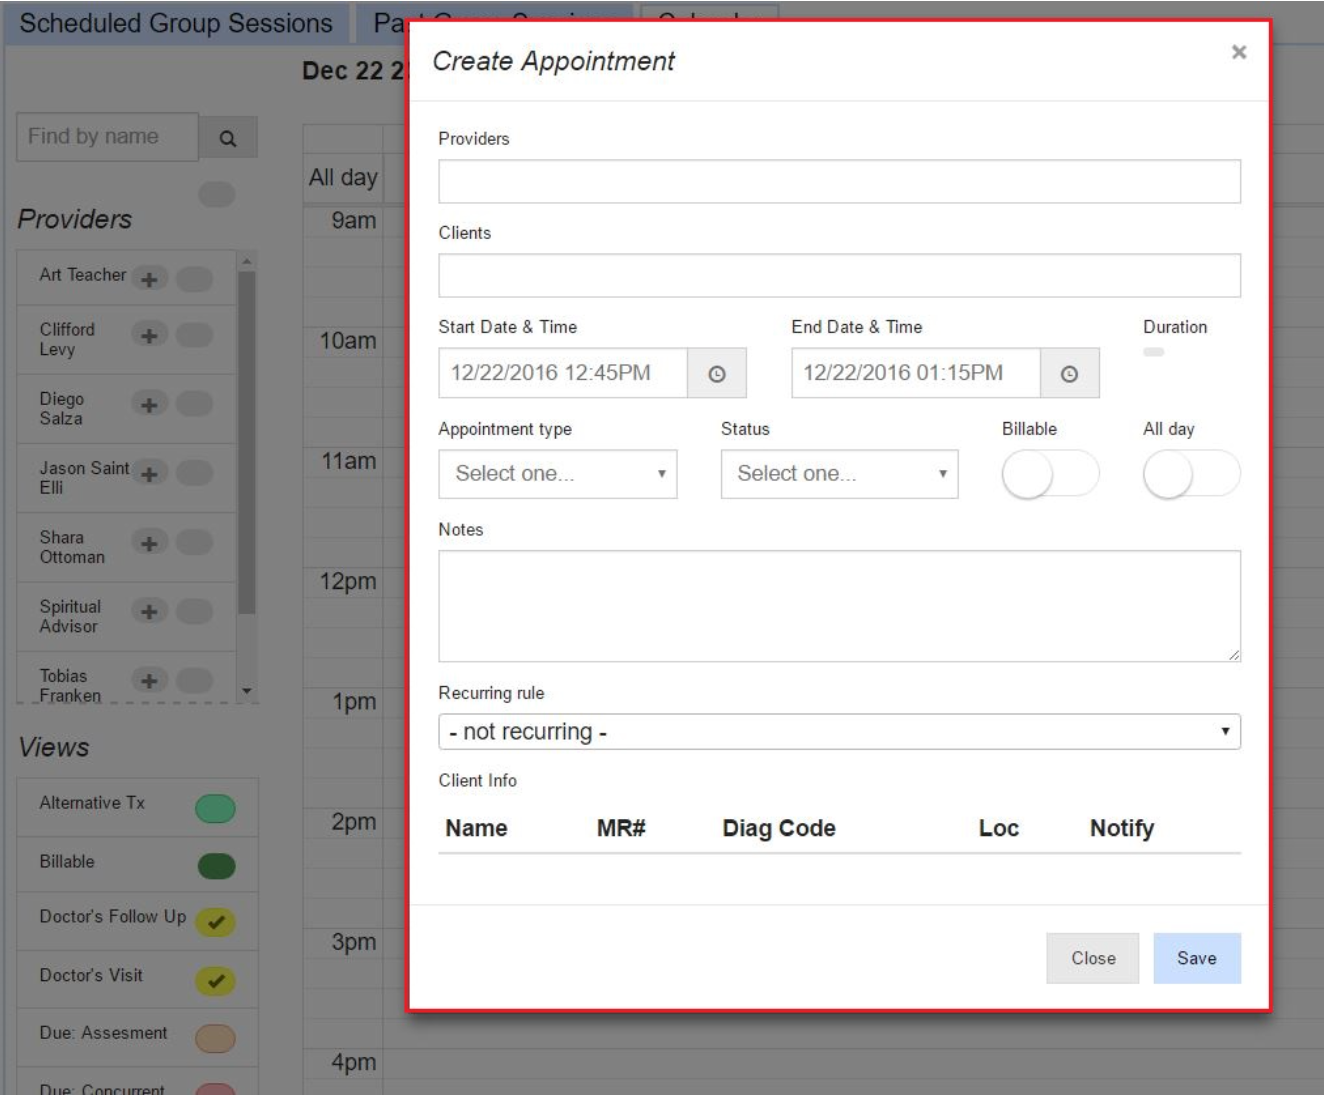
Task: Open the Start Date & Time clock picker
Action: pos(716,374)
